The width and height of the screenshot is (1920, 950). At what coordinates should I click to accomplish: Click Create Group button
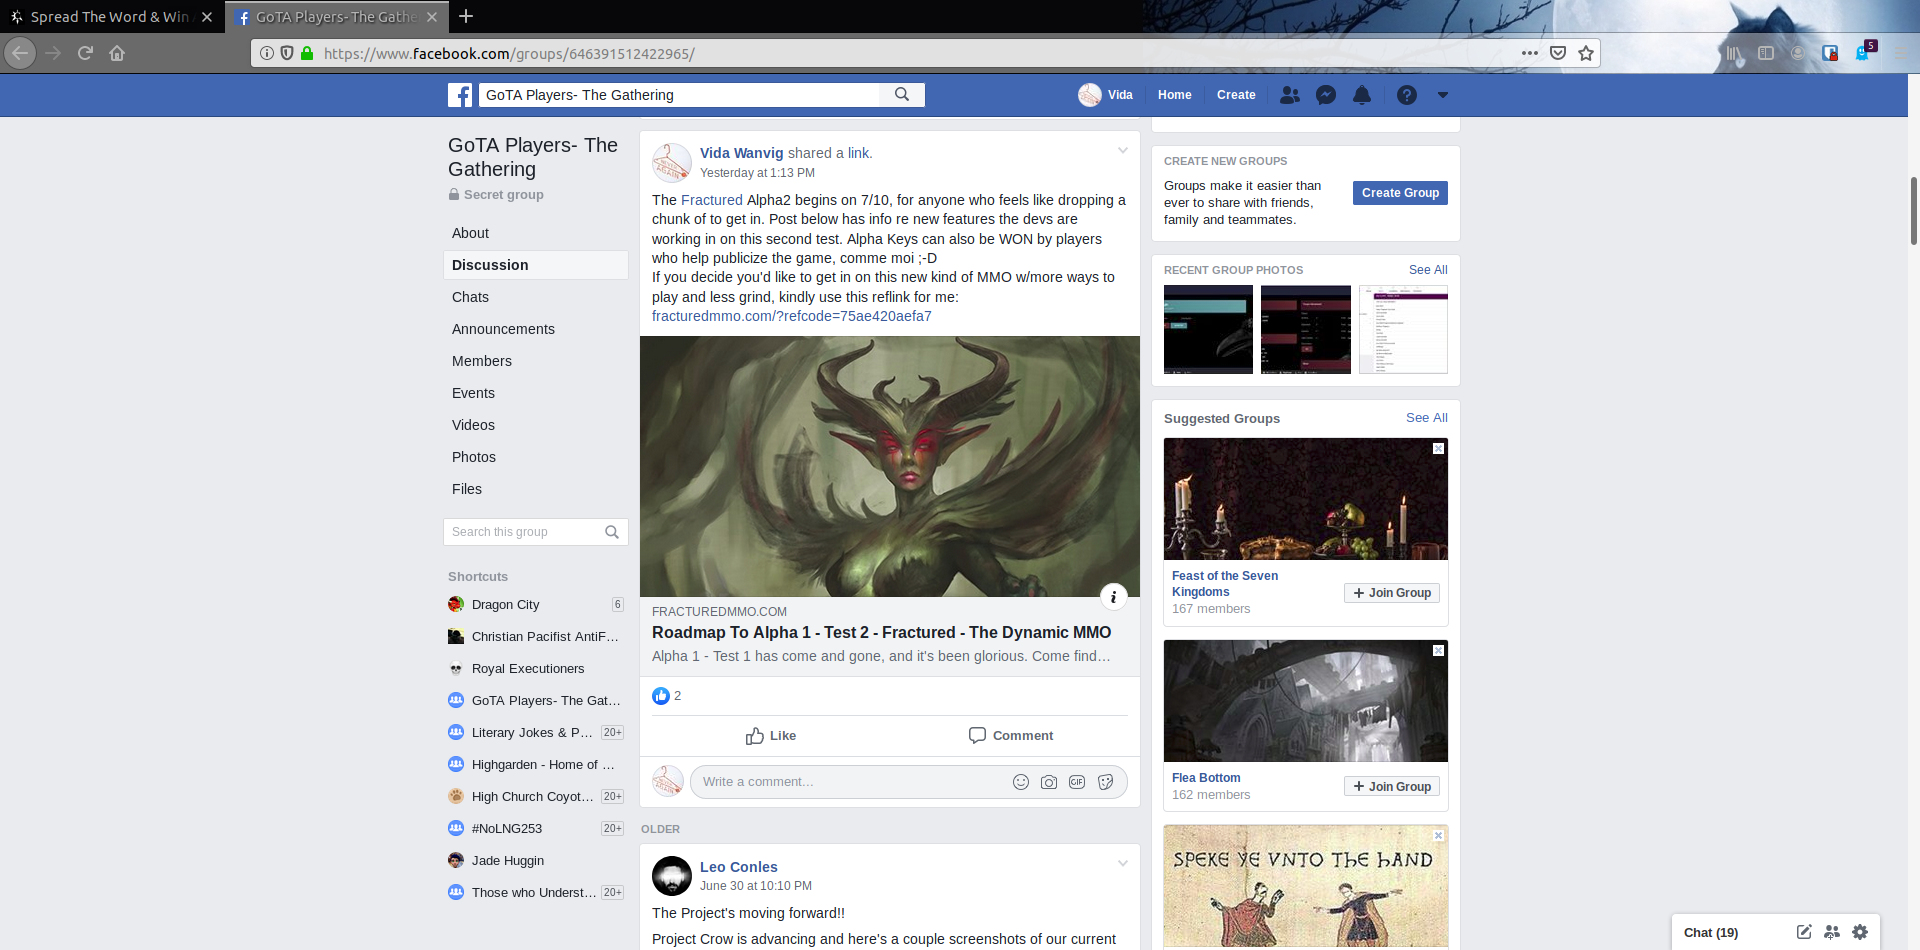pos(1400,193)
